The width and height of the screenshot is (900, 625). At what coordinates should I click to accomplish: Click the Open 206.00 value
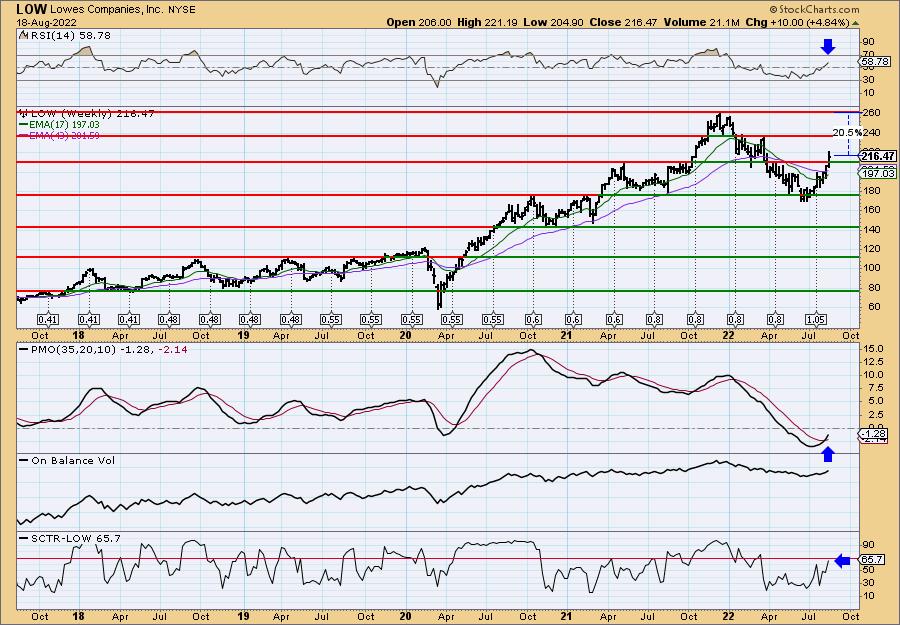click(x=419, y=22)
